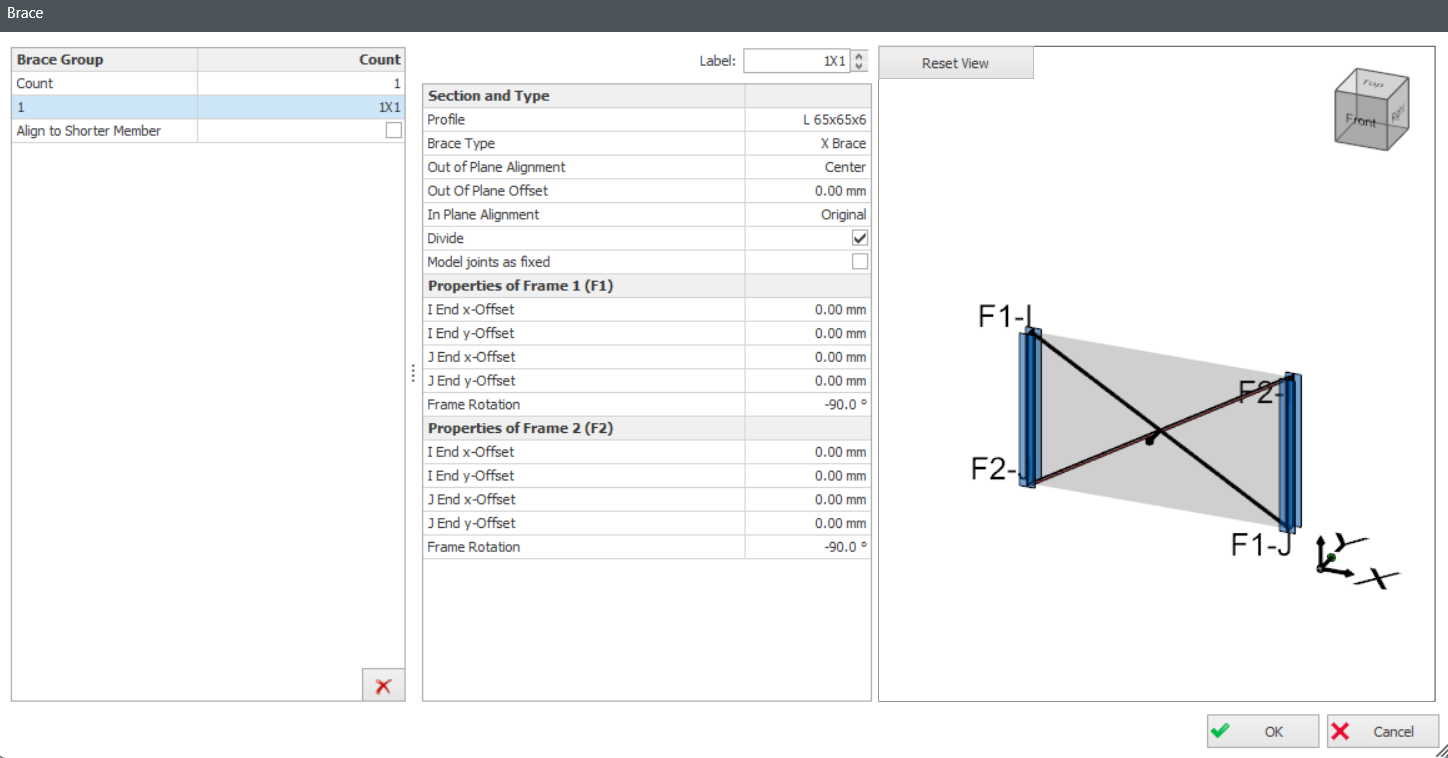
Task: Open In Plane Alignment Original value
Action: click(807, 215)
